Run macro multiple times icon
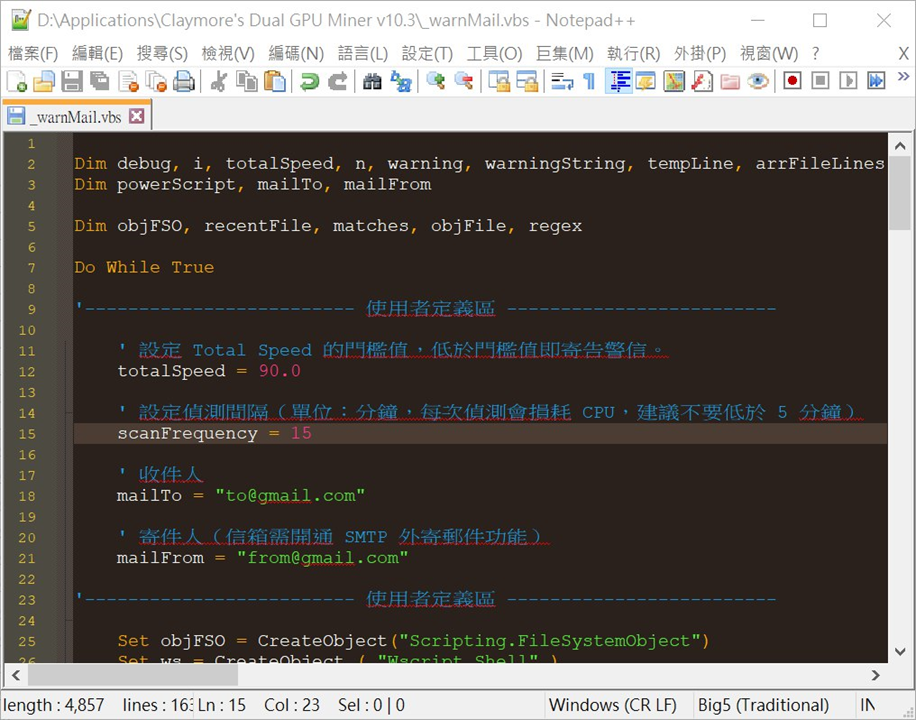 click(876, 81)
